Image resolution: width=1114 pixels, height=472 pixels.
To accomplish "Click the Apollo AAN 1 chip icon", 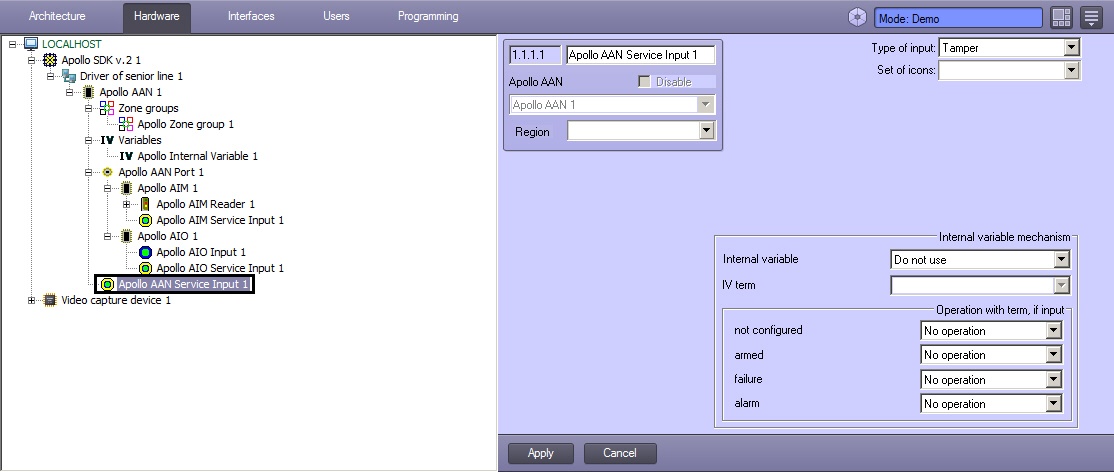I will click(x=88, y=92).
